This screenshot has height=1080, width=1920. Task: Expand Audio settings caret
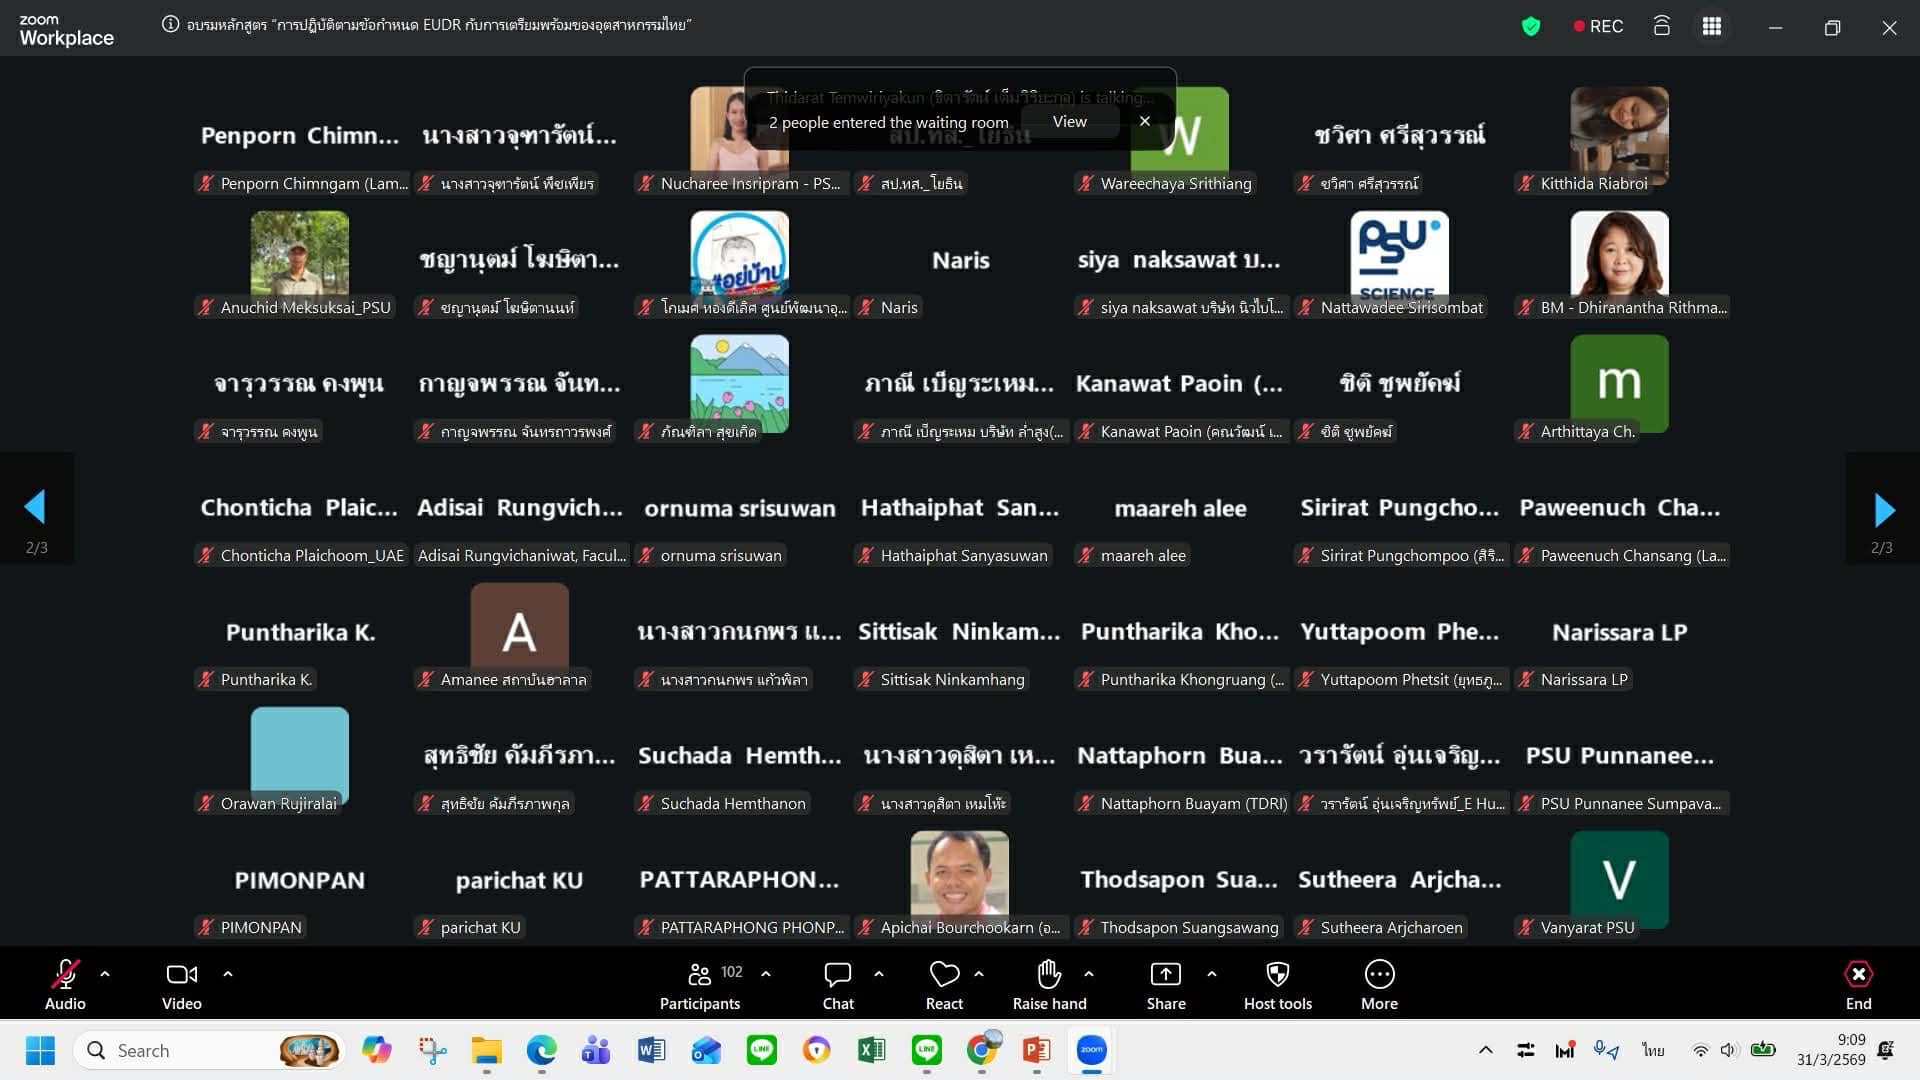click(x=105, y=973)
